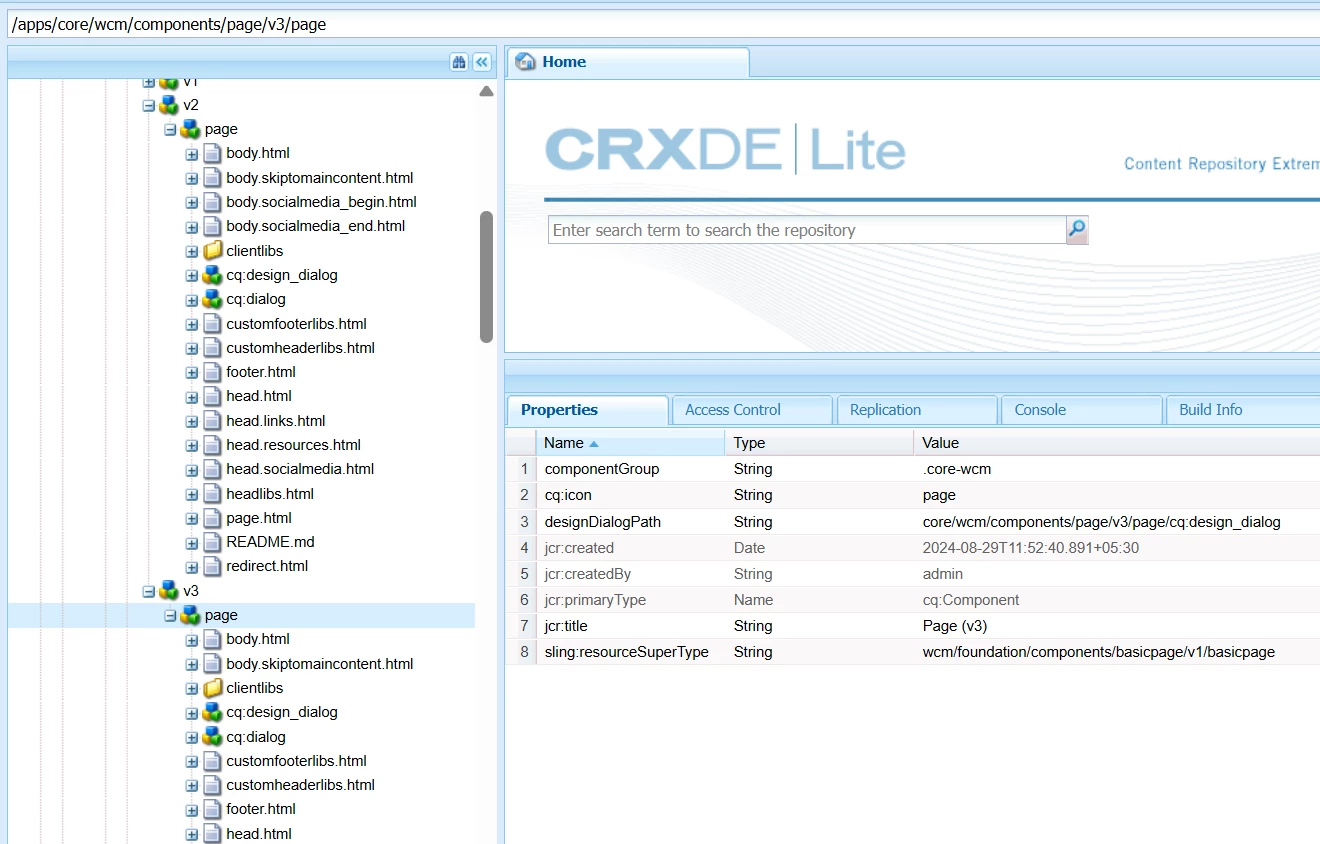
Task: Click the redirect.html file icon
Action: (x=212, y=566)
